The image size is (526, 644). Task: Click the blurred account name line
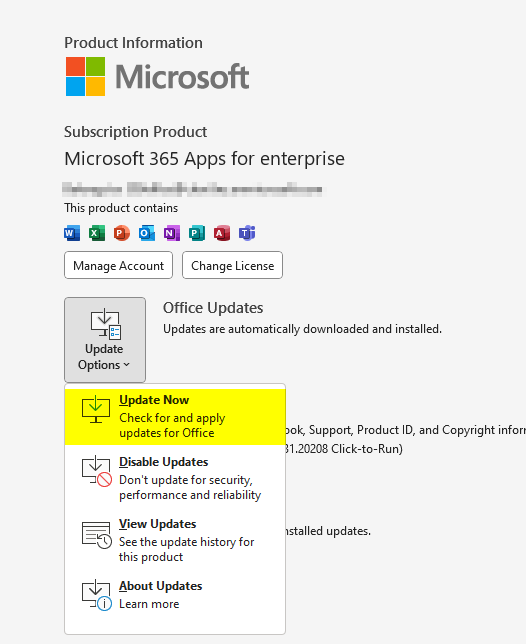coord(192,189)
